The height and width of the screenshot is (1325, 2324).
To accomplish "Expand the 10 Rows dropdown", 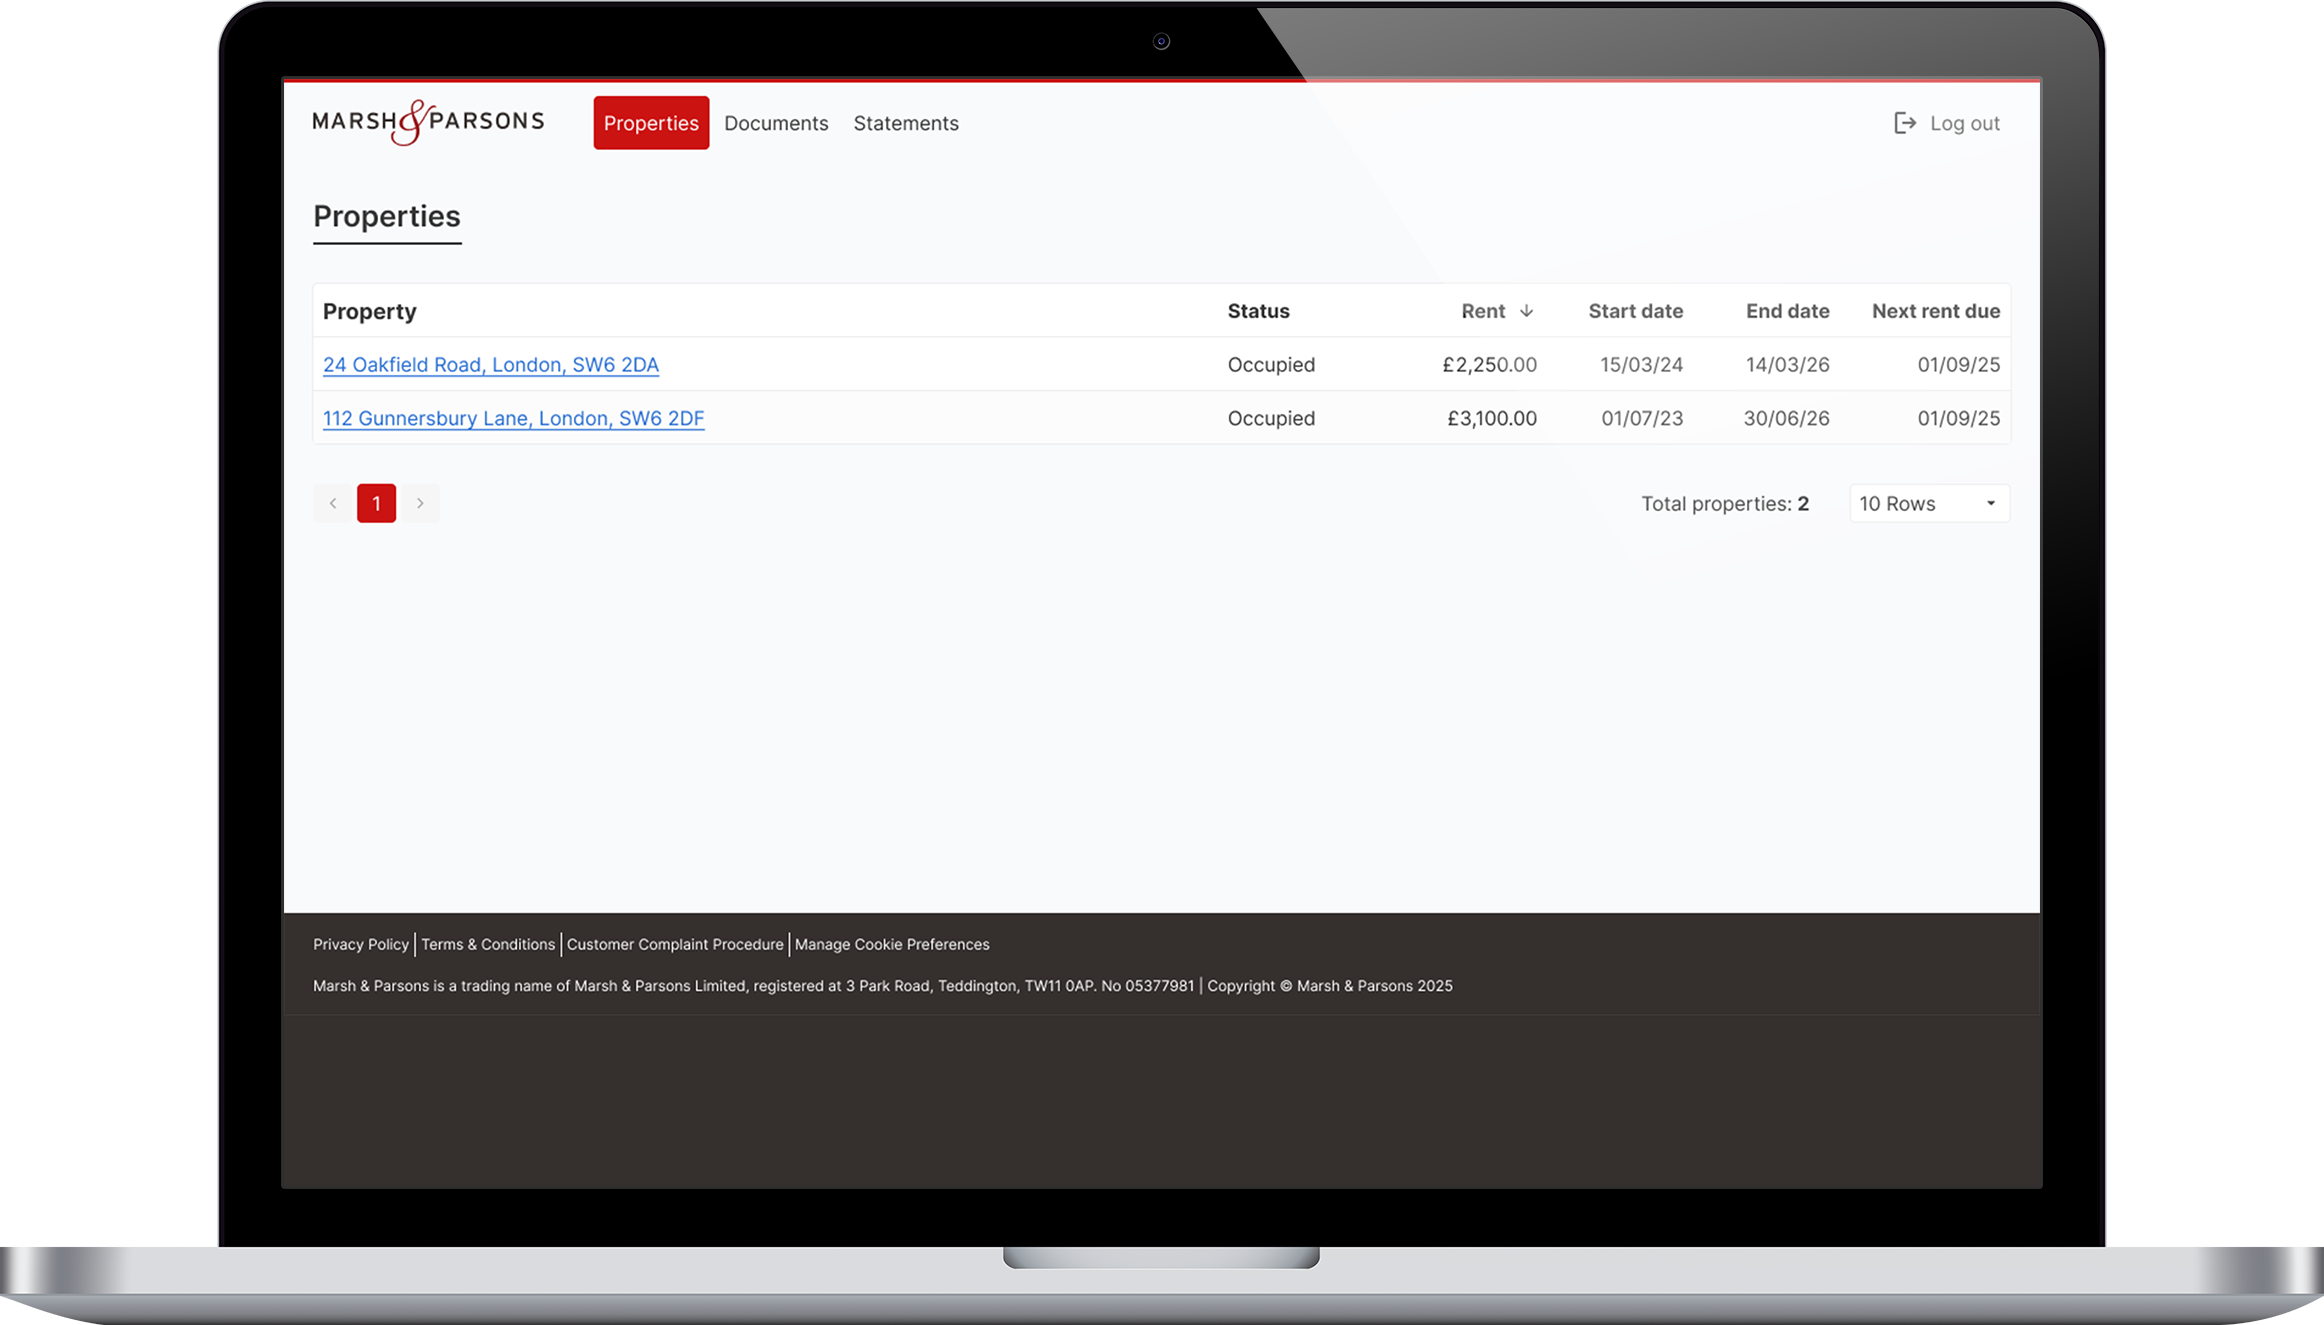I will click(x=1928, y=503).
